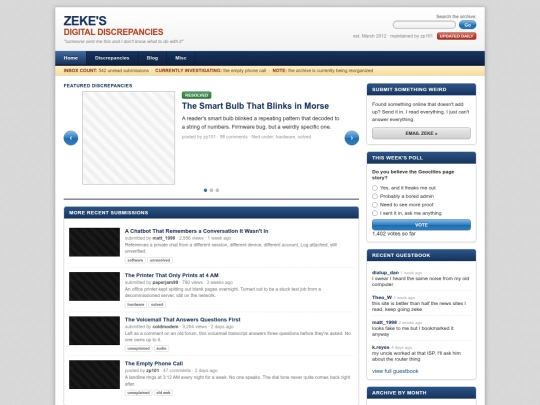Image resolution: width=540 pixels, height=405 pixels.
Task: Click the Updated Daily badge
Action: tap(456, 36)
